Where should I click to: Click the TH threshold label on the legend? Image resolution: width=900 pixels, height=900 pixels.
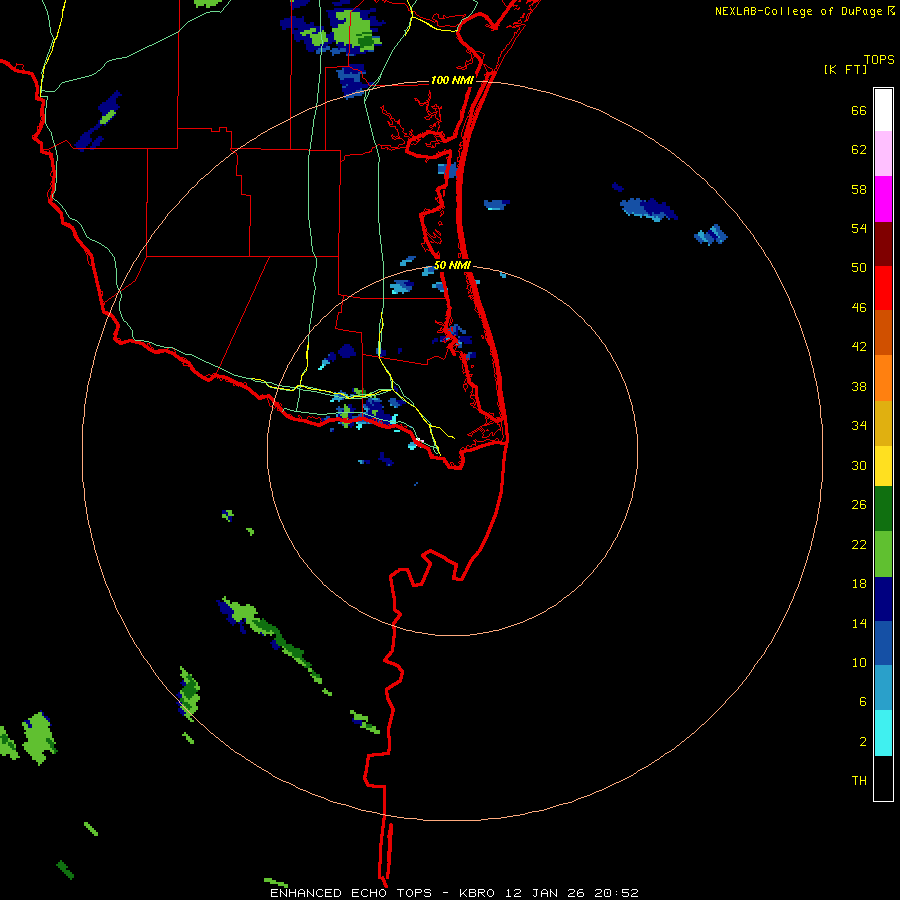click(x=859, y=780)
